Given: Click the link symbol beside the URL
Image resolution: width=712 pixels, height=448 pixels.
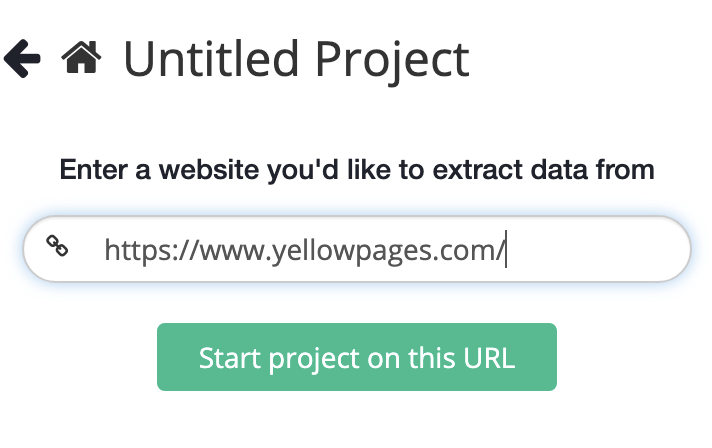Looking at the screenshot, I should tap(57, 246).
